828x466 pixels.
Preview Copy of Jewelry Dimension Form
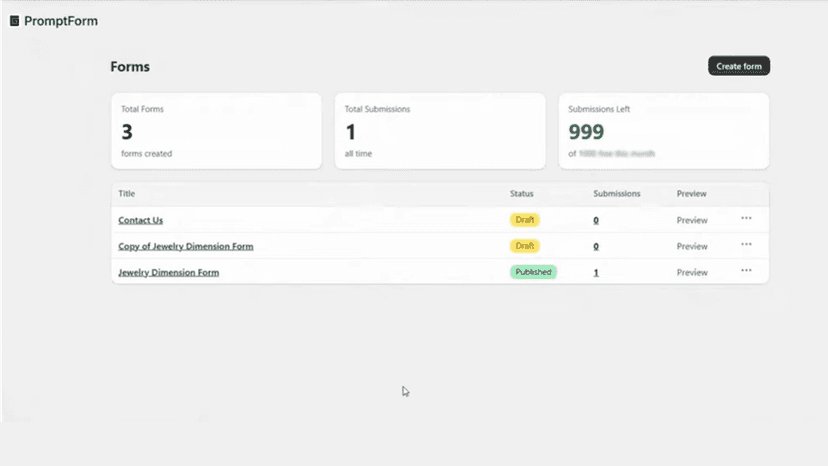coord(692,246)
